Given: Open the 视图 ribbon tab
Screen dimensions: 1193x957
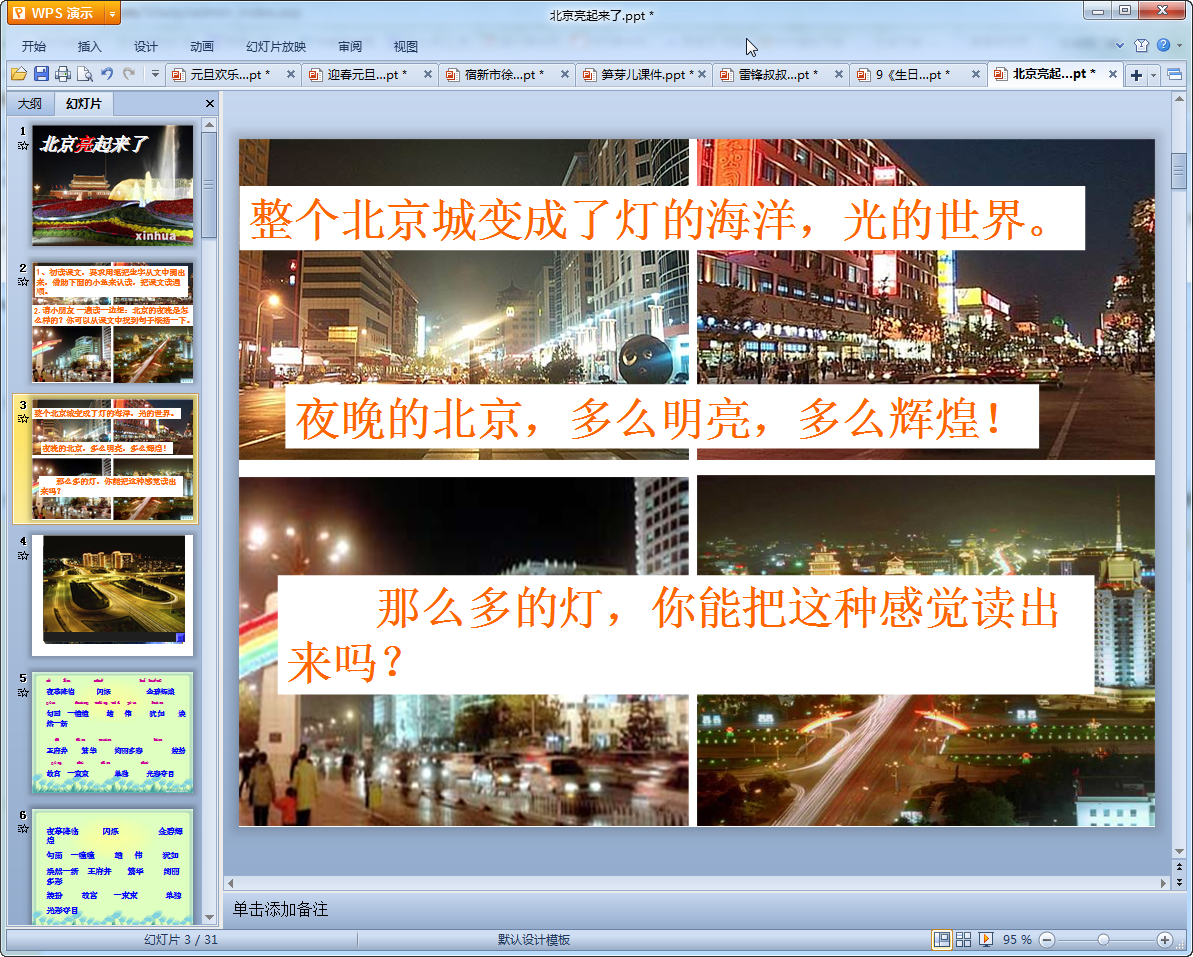Looking at the screenshot, I should point(406,46).
